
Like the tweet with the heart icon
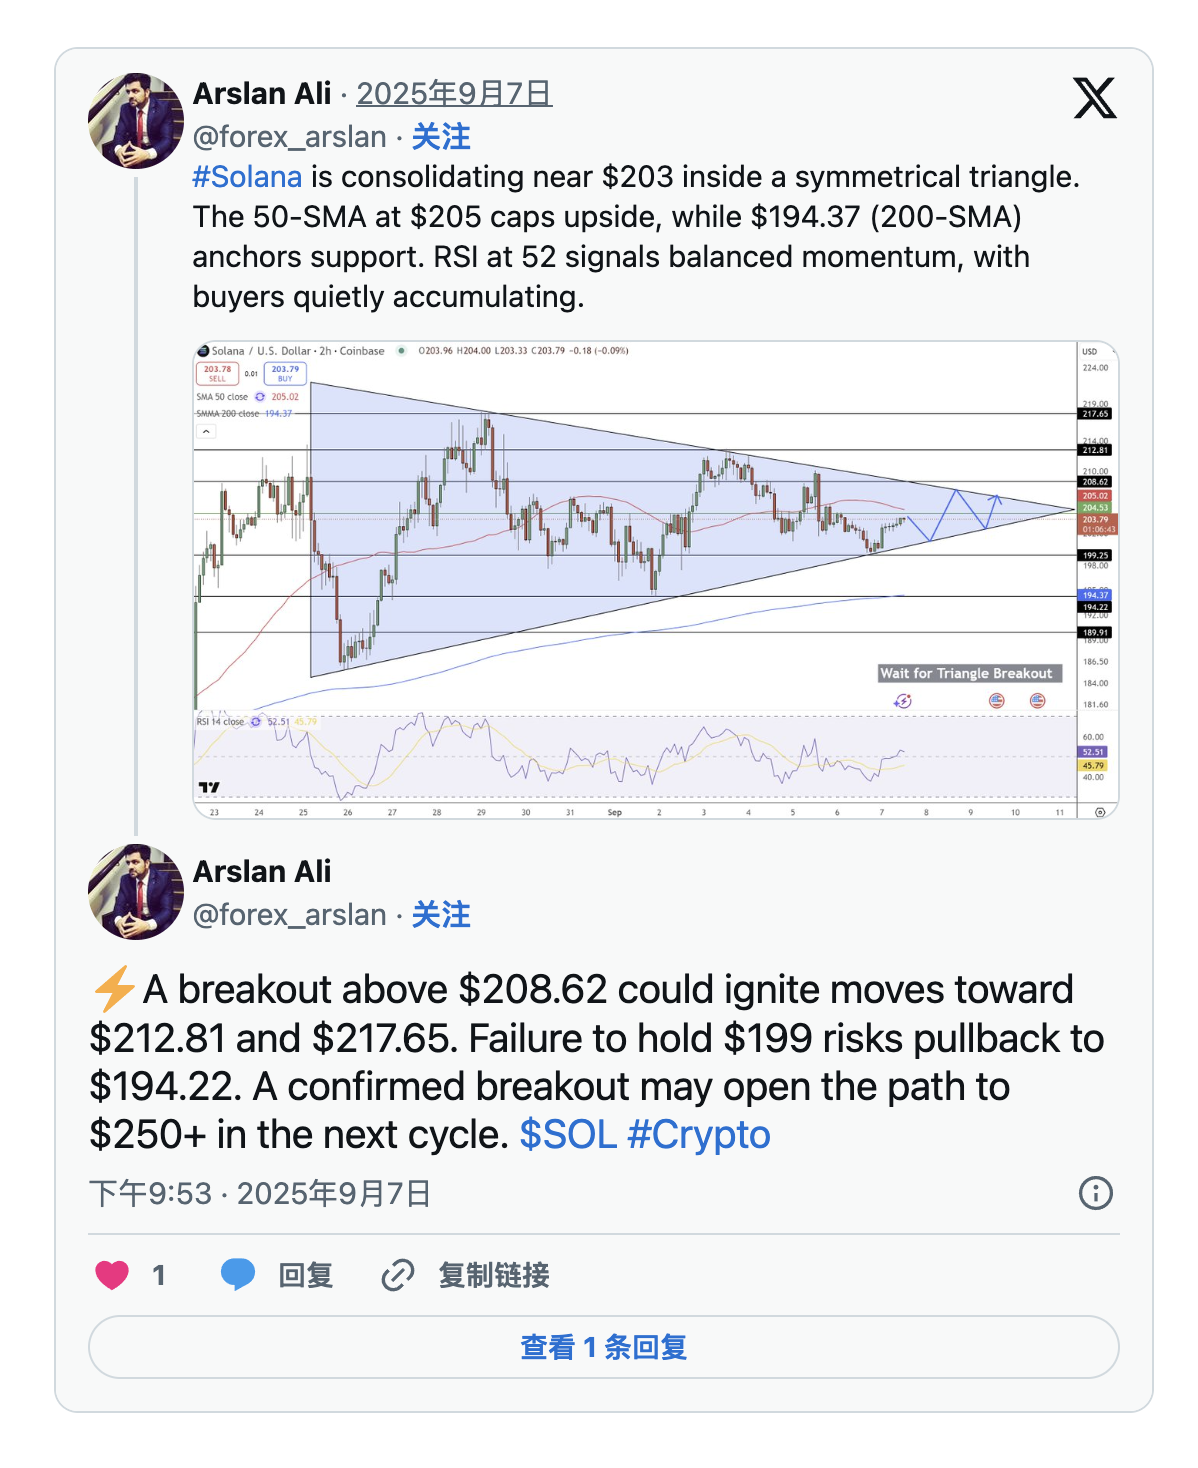click(x=112, y=1275)
